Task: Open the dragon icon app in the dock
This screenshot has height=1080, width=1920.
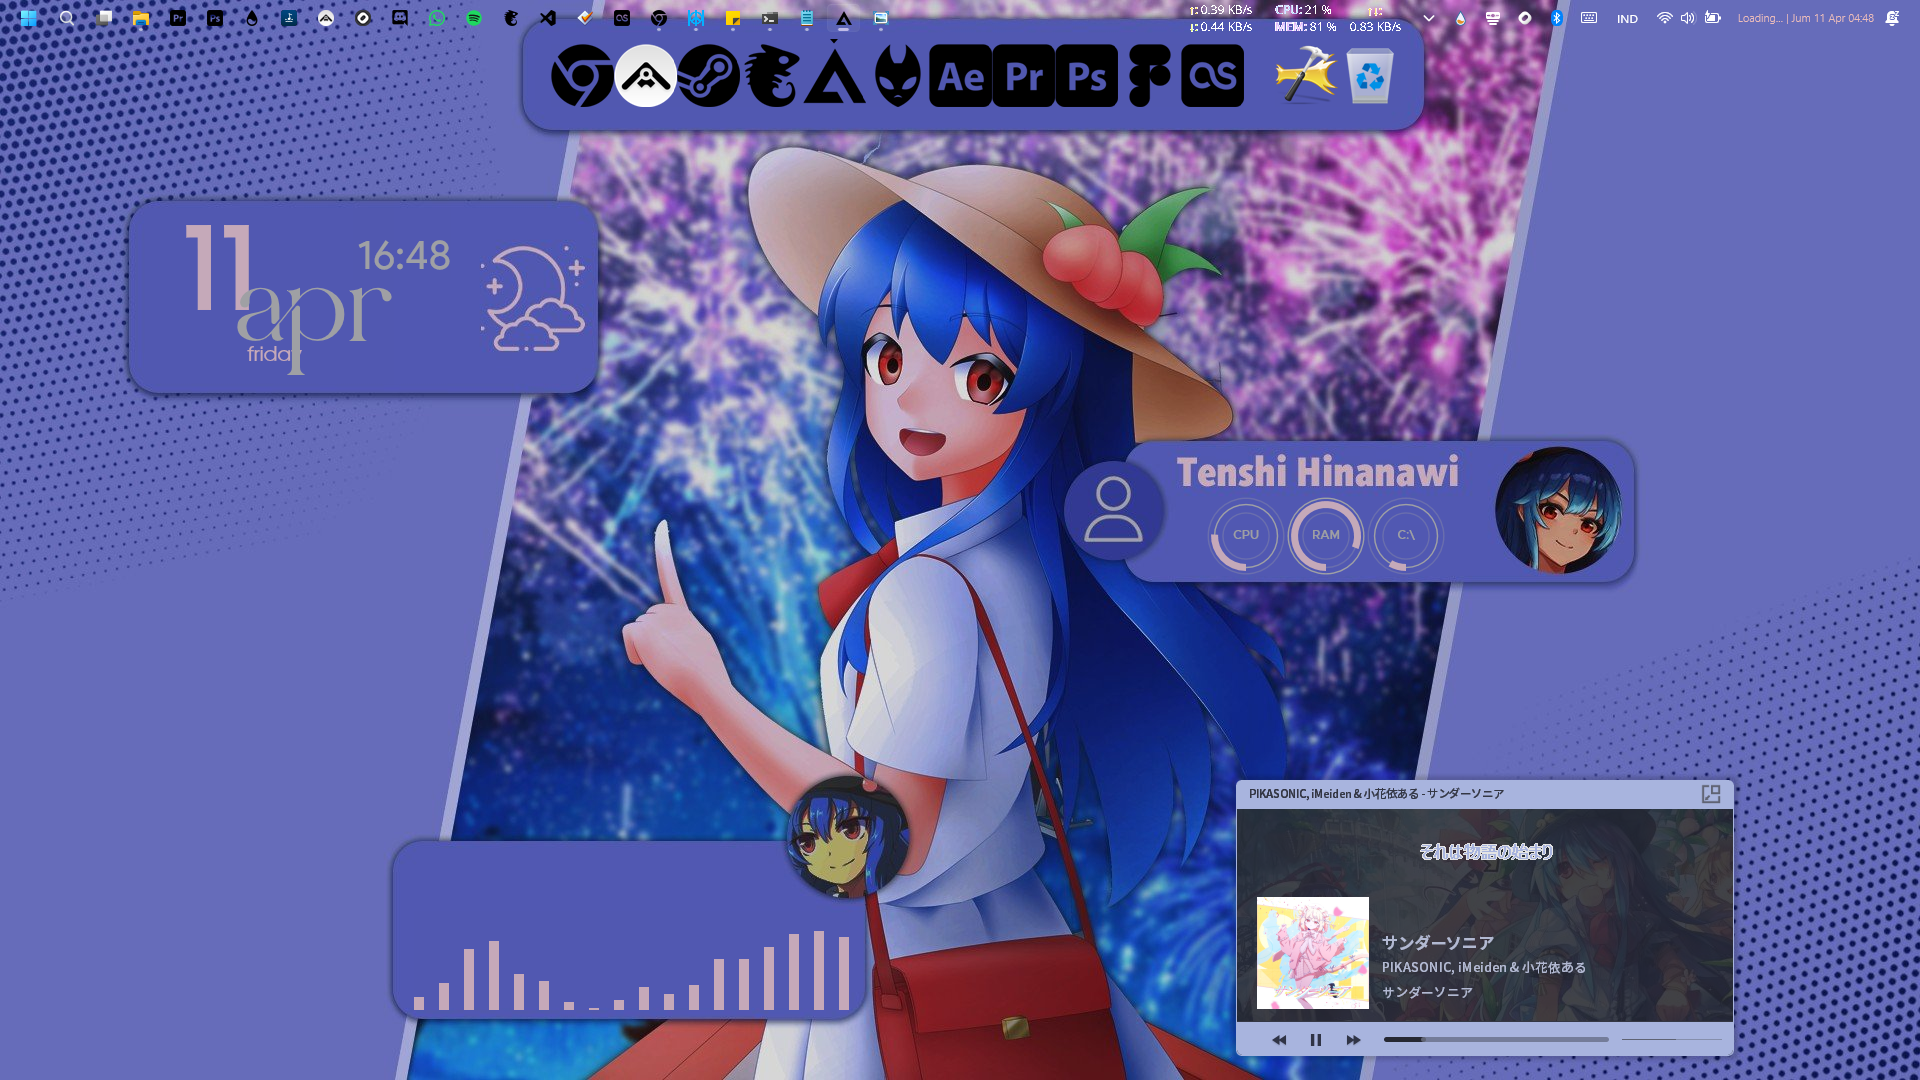Action: [772, 76]
